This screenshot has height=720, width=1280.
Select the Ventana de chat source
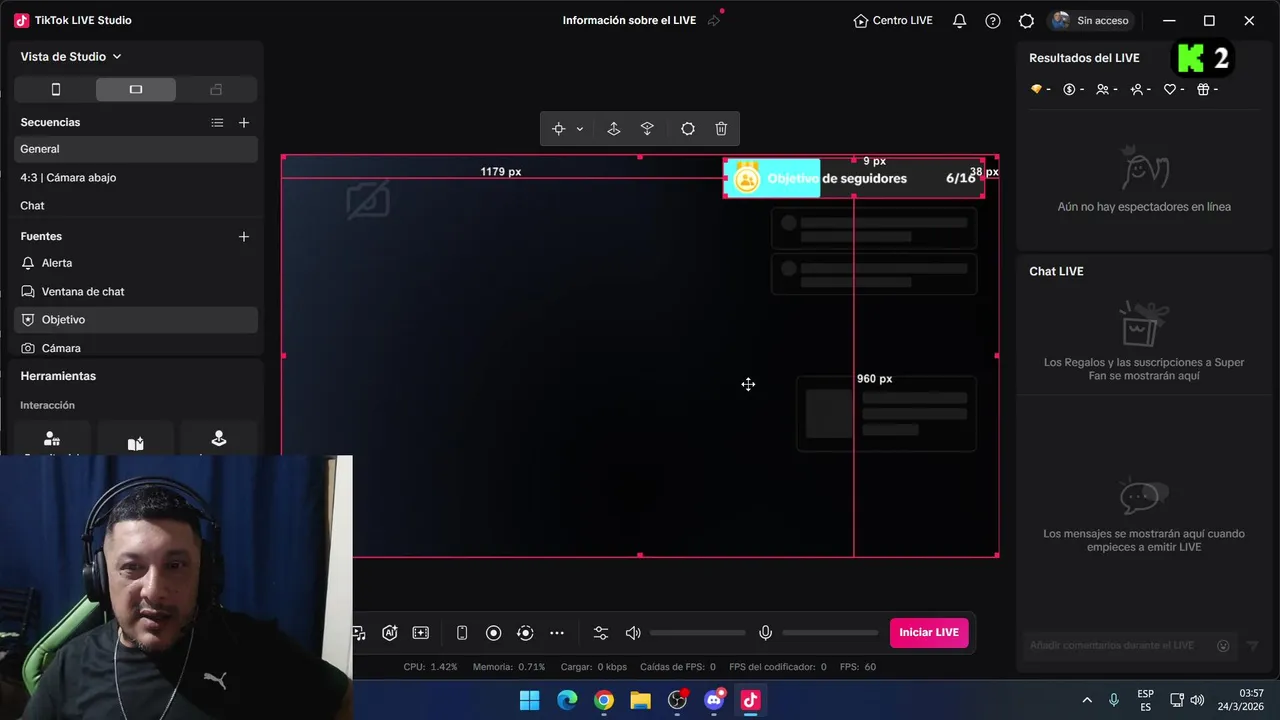(136, 291)
